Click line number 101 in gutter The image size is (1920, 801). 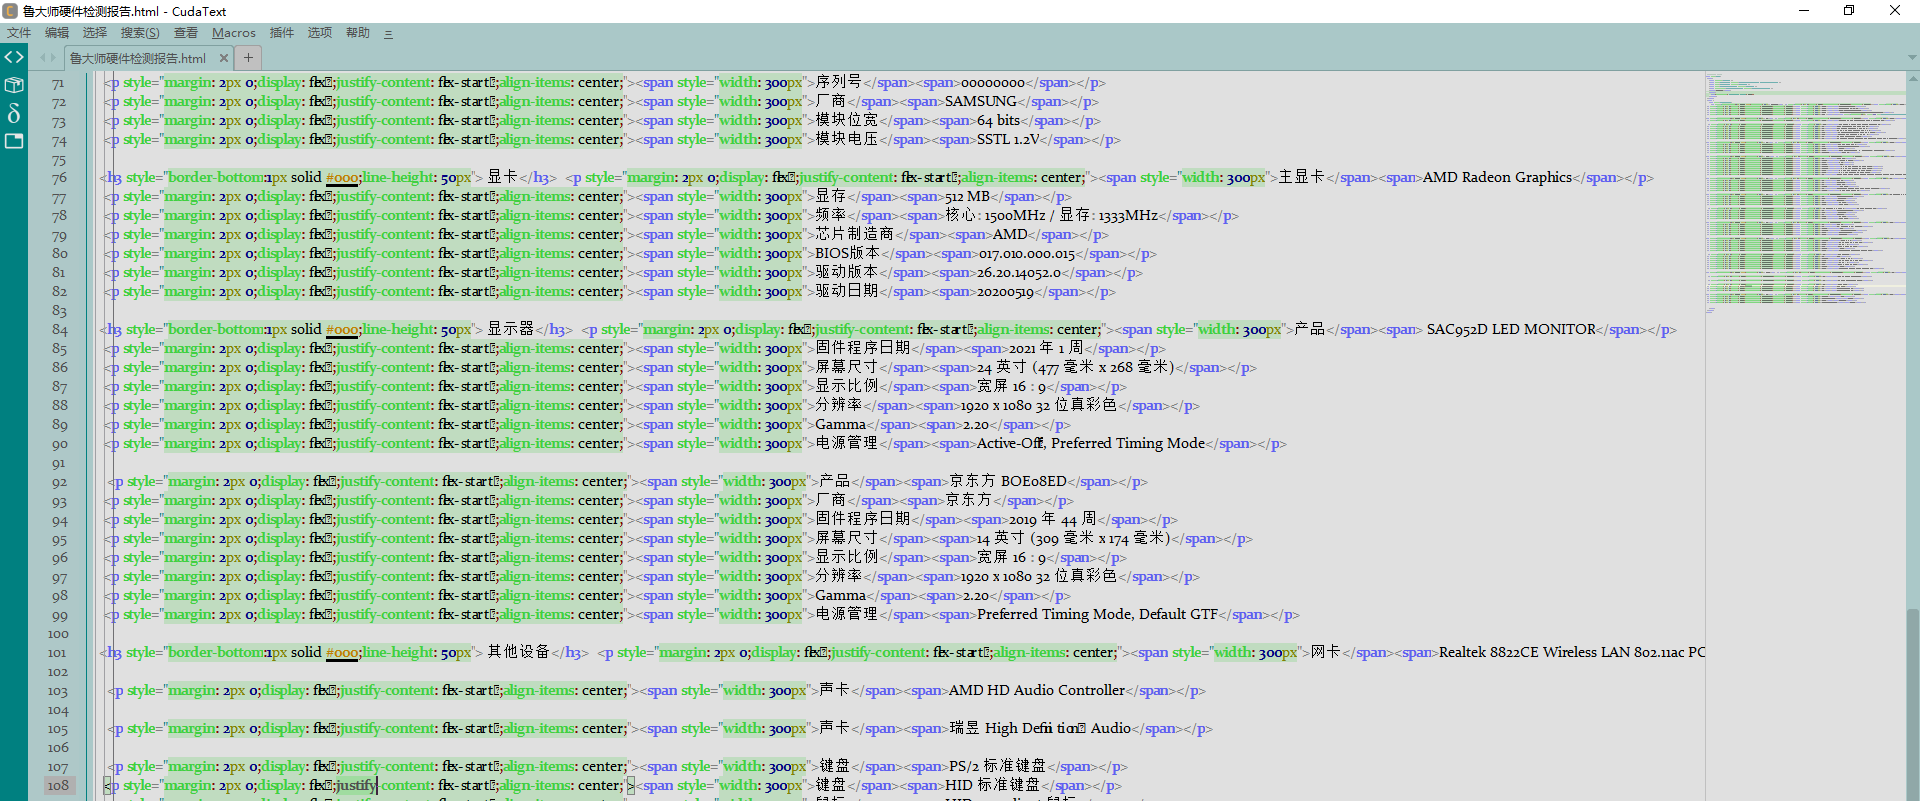click(x=57, y=653)
